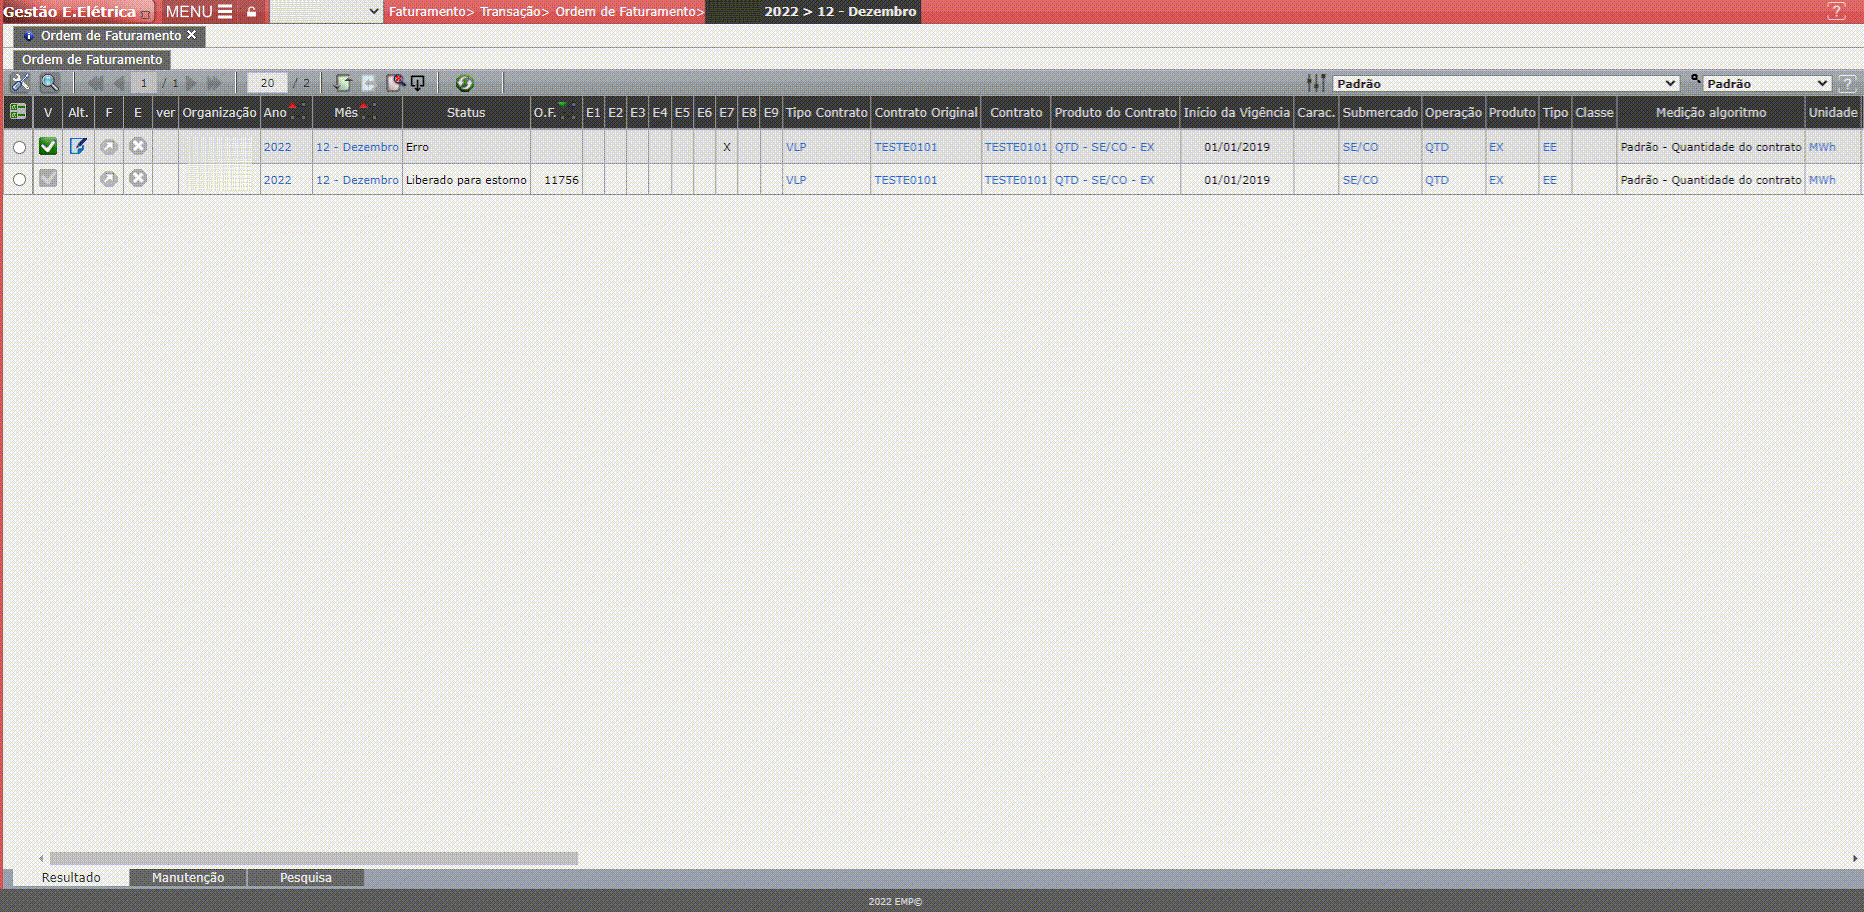
Task: Open the MENU hamburger button
Action: click(199, 12)
